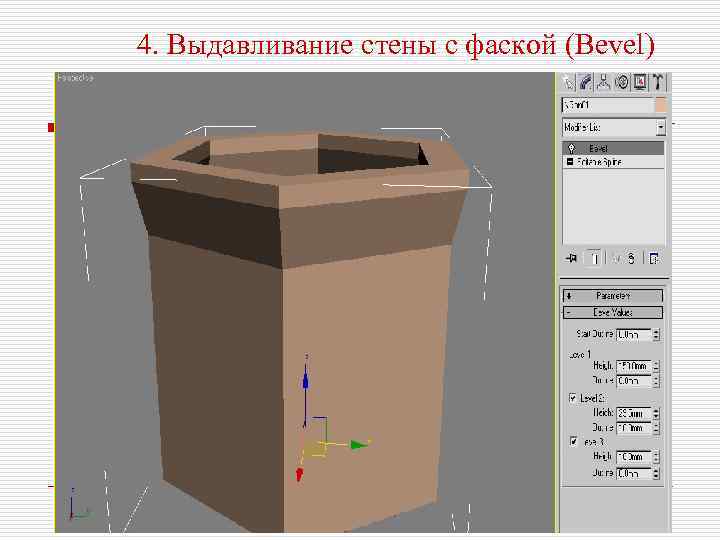Adjust the Level 2 Height spinner
This screenshot has height=540, width=720.
click(x=656, y=413)
